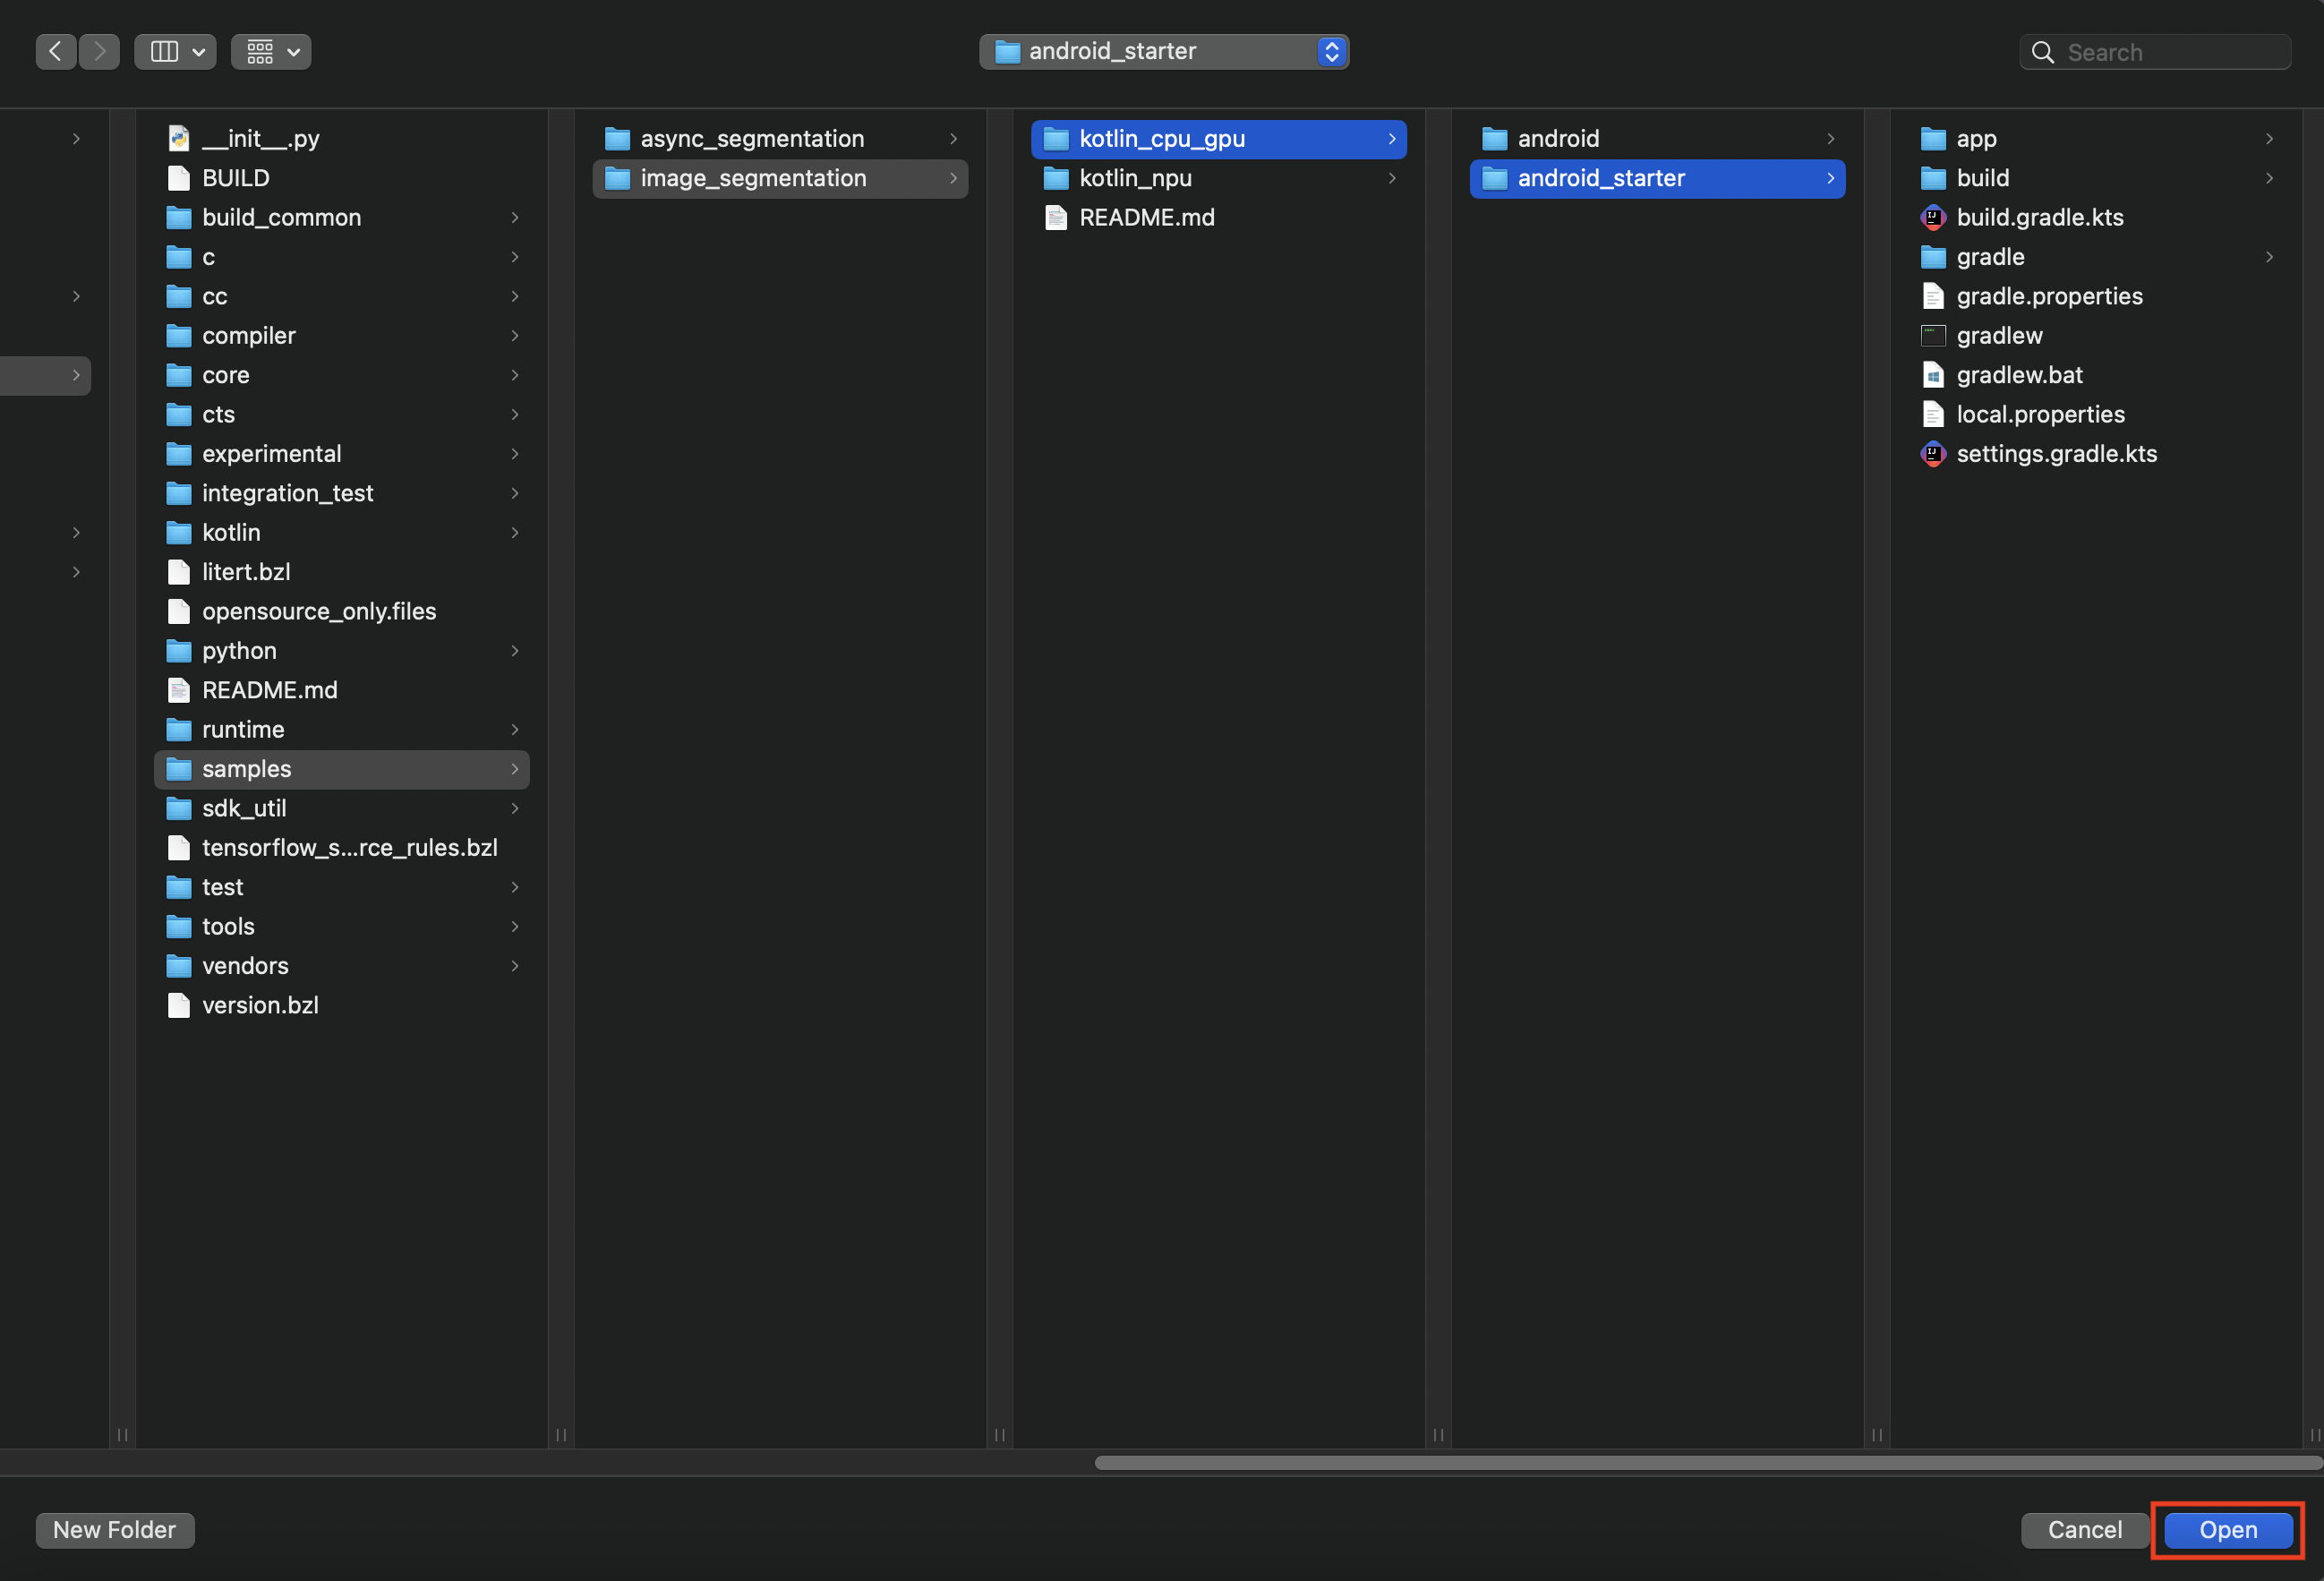Click the Cancel button
Image resolution: width=2324 pixels, height=1581 pixels.
[2084, 1529]
